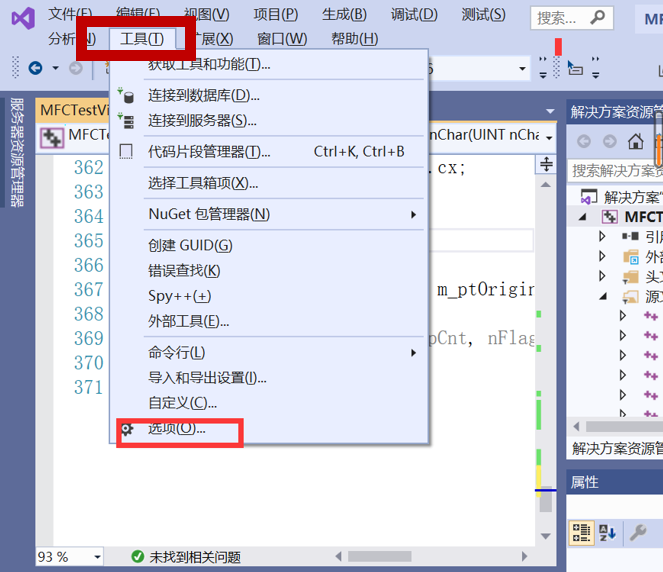Click editor vertical scrollbar up arrow
Screen dimensions: 663x572
[546, 184]
